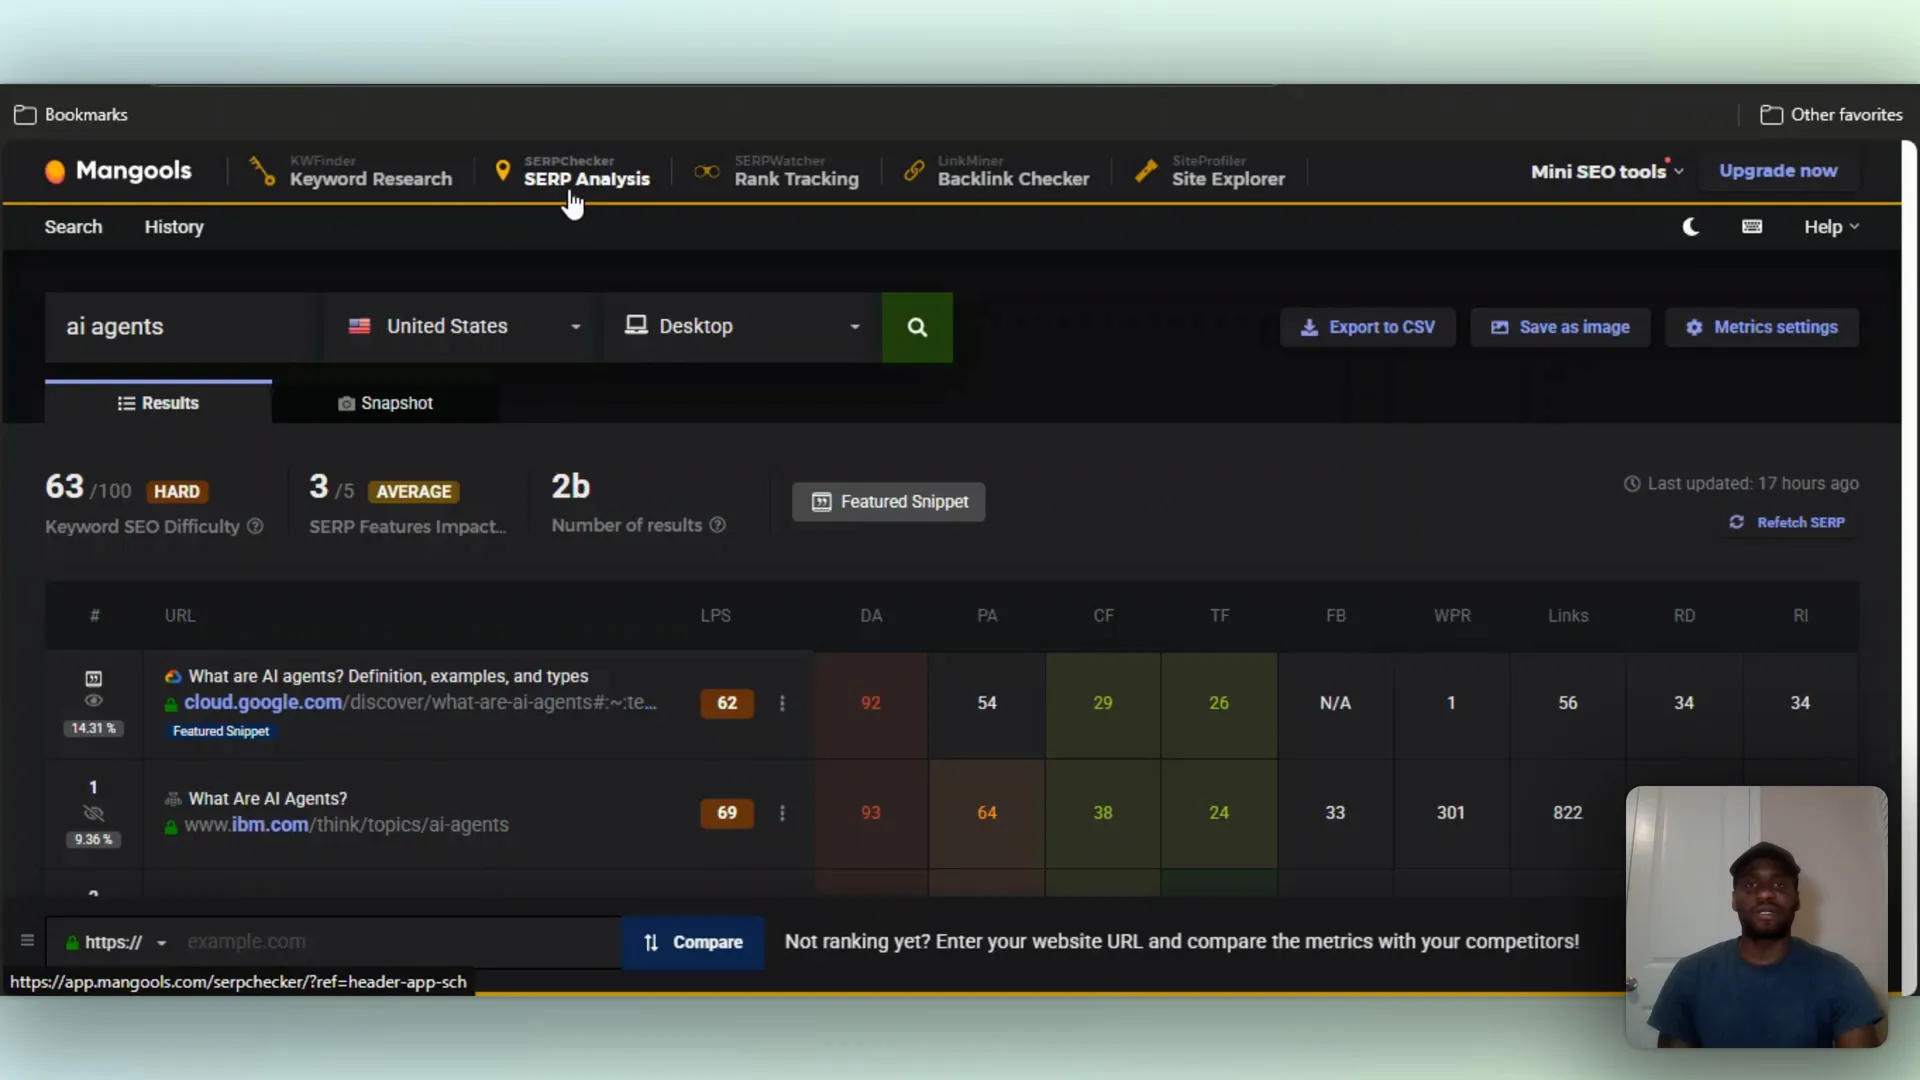Viewport: 1920px width, 1080px height.
Task: Click the Featured Snippet button
Action: click(x=888, y=502)
